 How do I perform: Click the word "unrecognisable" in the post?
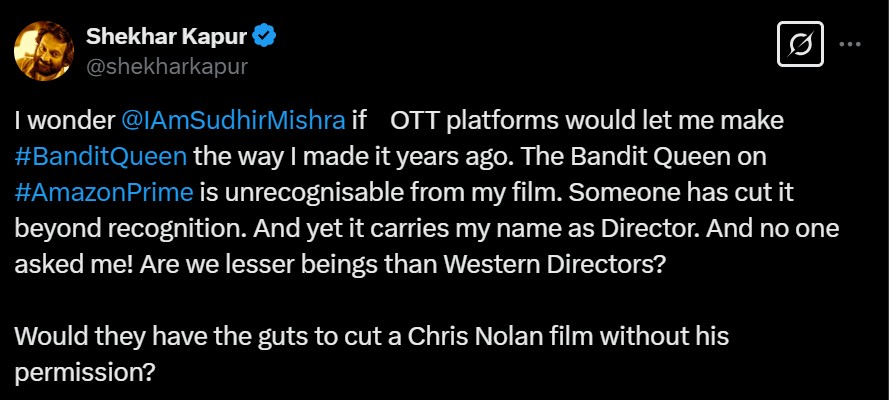point(310,191)
